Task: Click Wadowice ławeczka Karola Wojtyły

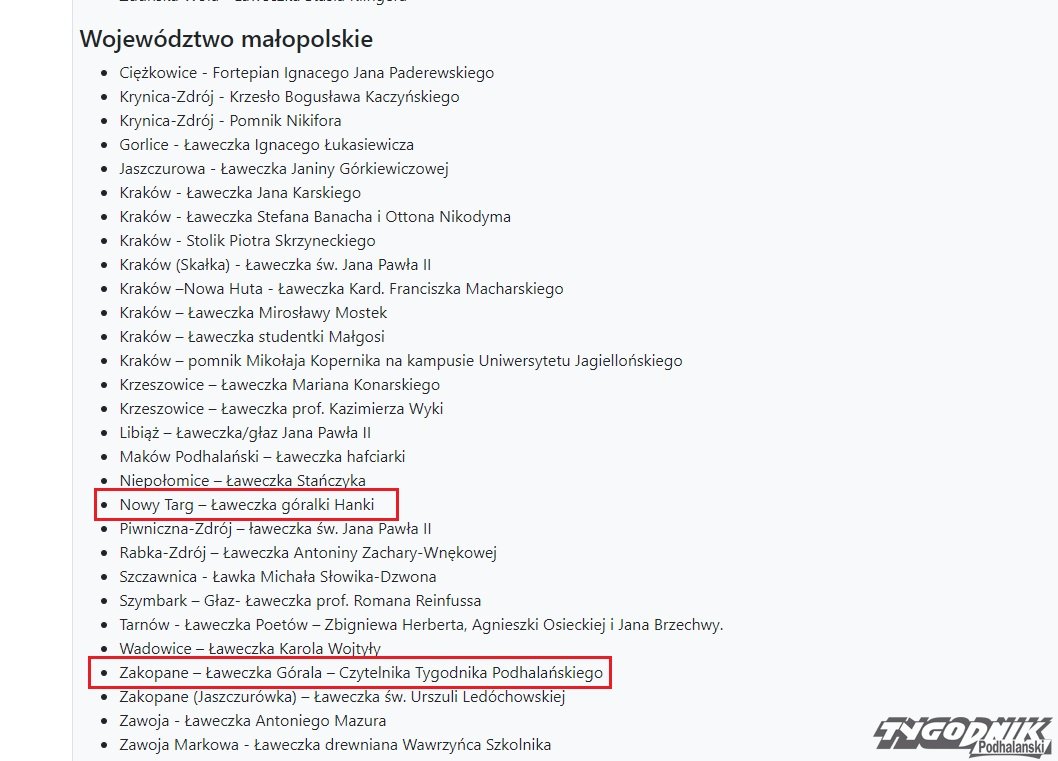Action: click(250, 648)
